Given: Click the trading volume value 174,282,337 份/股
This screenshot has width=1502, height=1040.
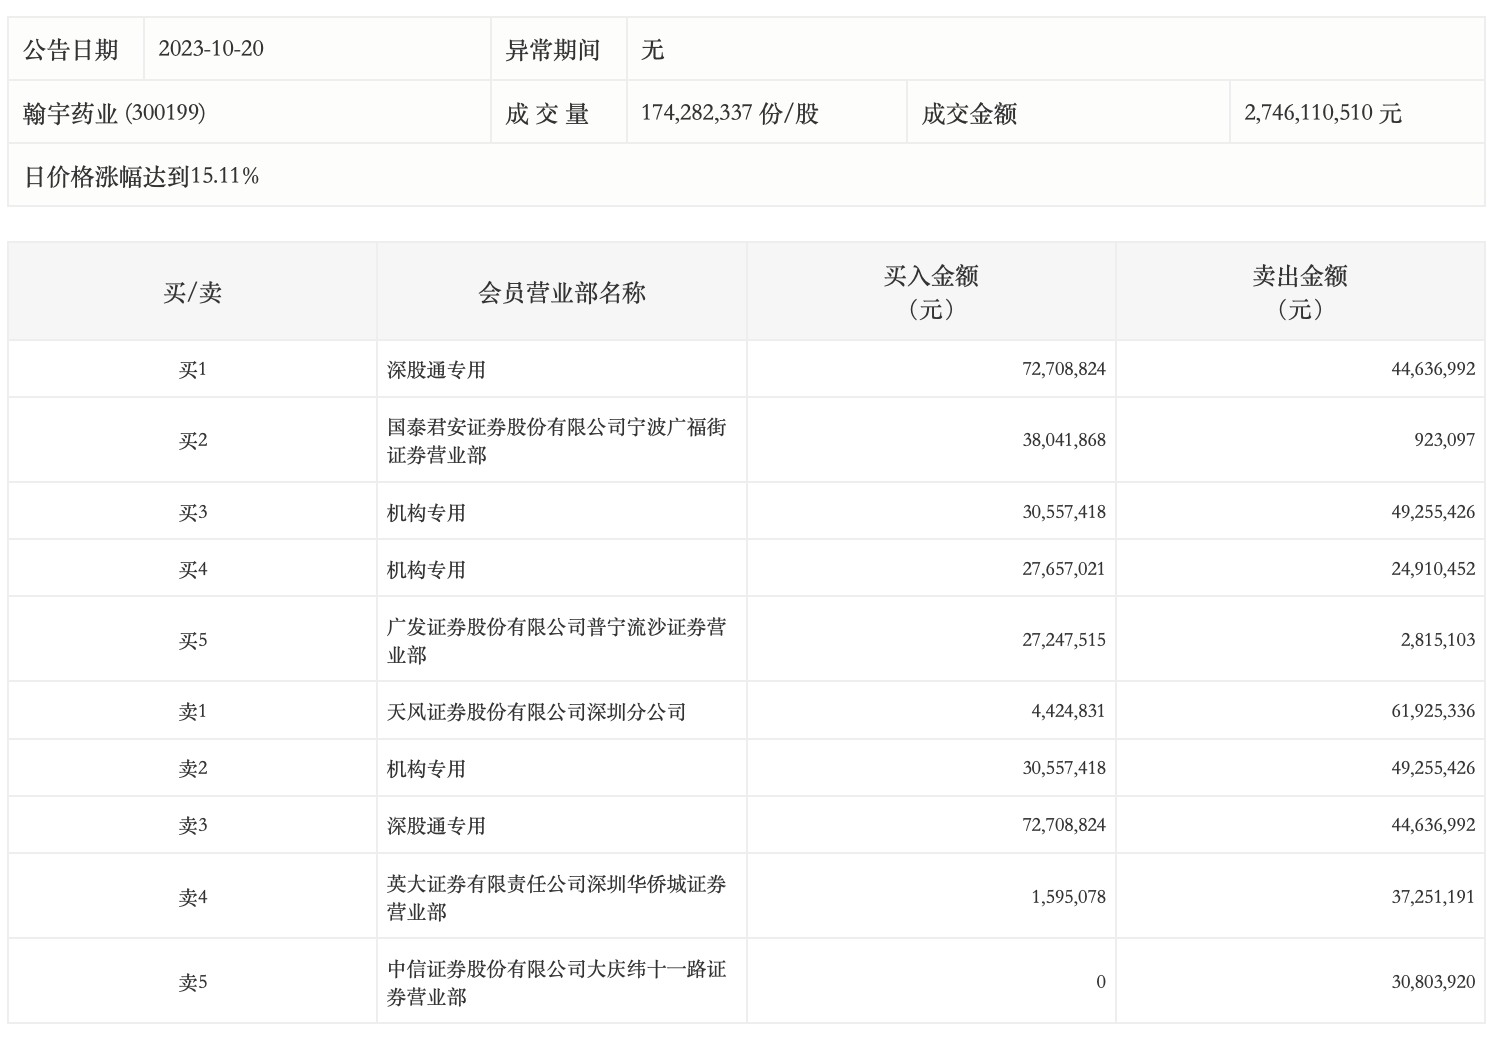Looking at the screenshot, I should point(729,113).
